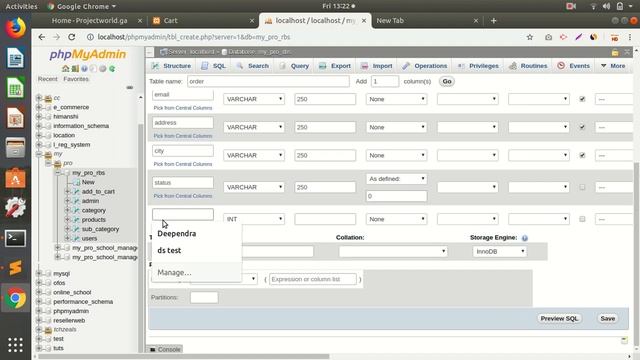Screen dimensions: 640x360
Task: Click default value field showing 0
Action: [x=396, y=196]
